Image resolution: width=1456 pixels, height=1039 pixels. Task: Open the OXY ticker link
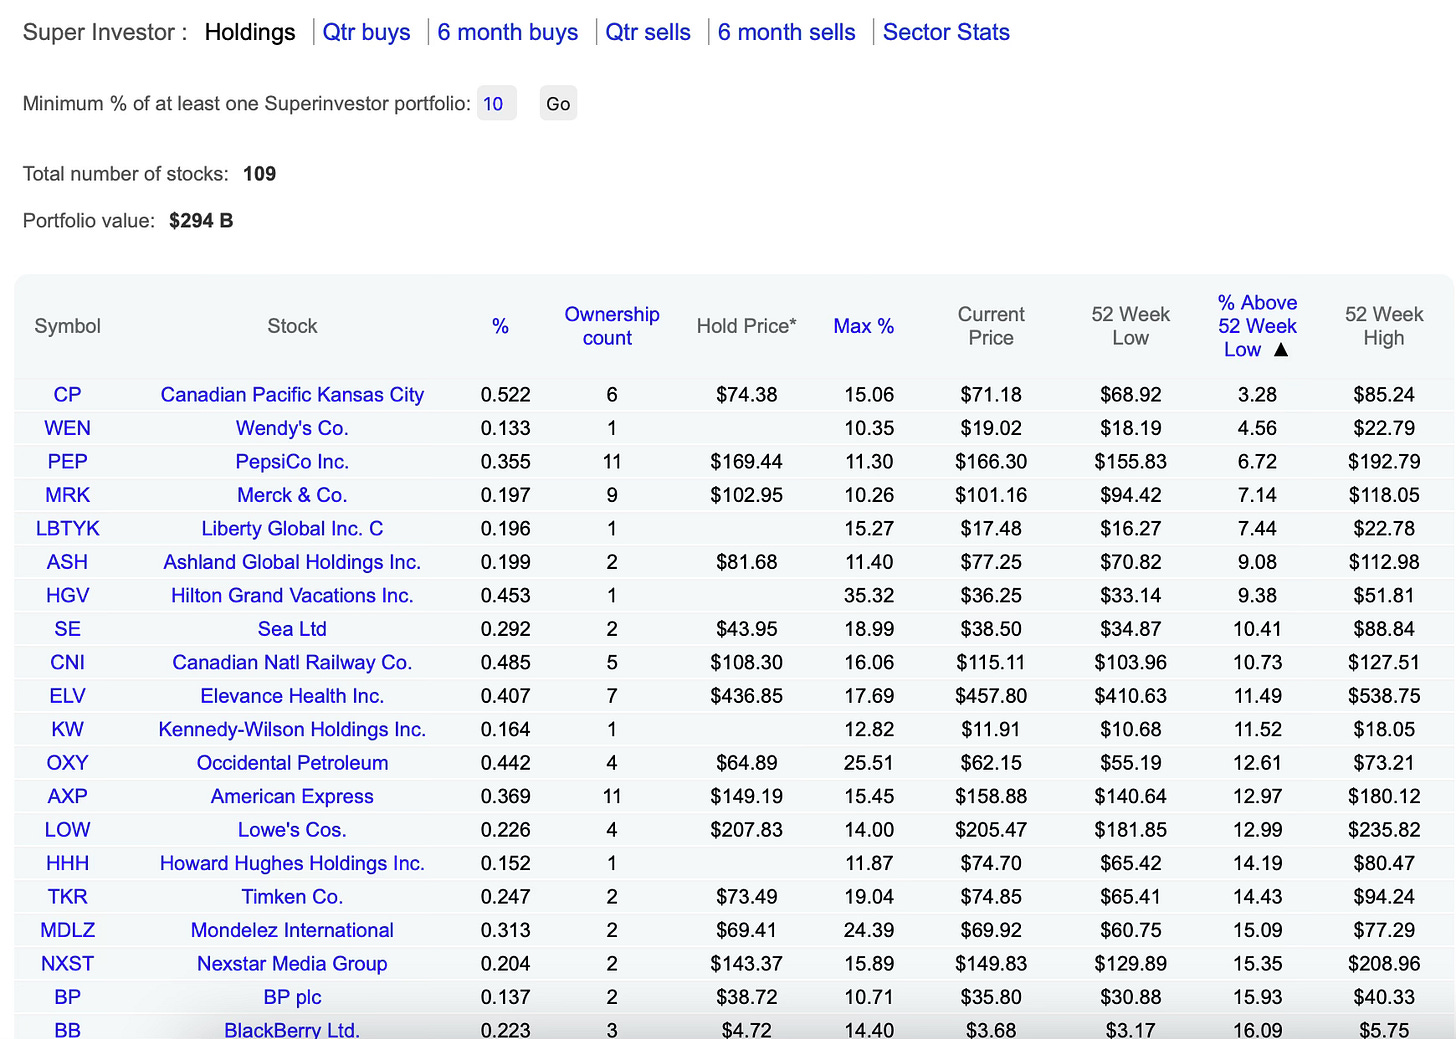coord(67,763)
